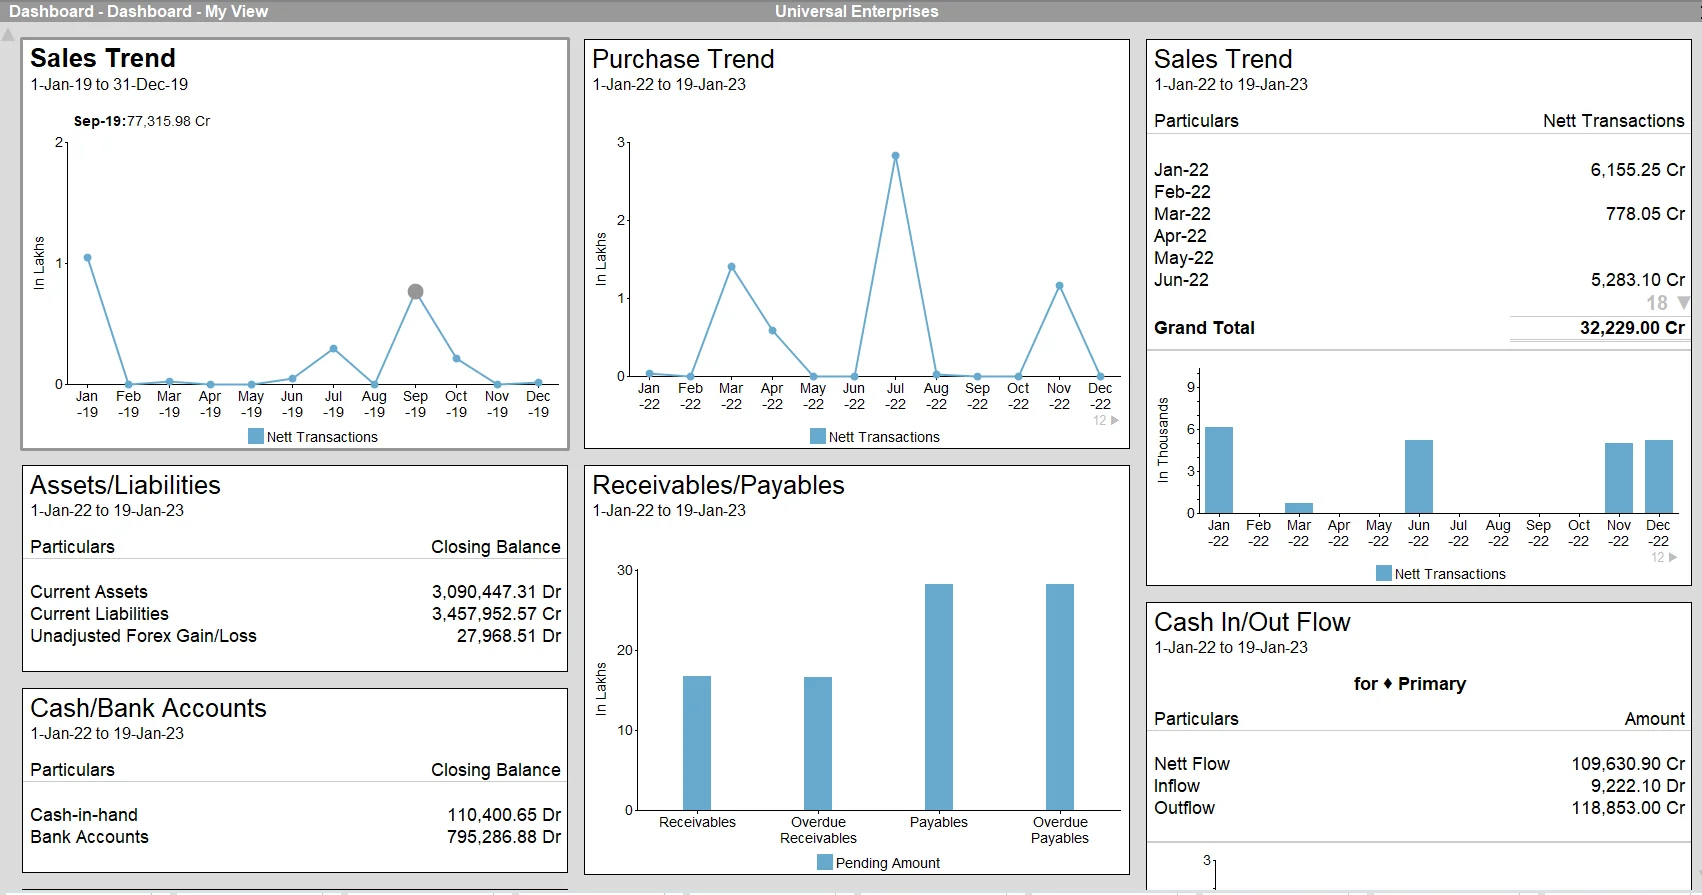The width and height of the screenshot is (1702, 895).
Task: Open the Assets/Liabilities tile heading
Action: 125,485
